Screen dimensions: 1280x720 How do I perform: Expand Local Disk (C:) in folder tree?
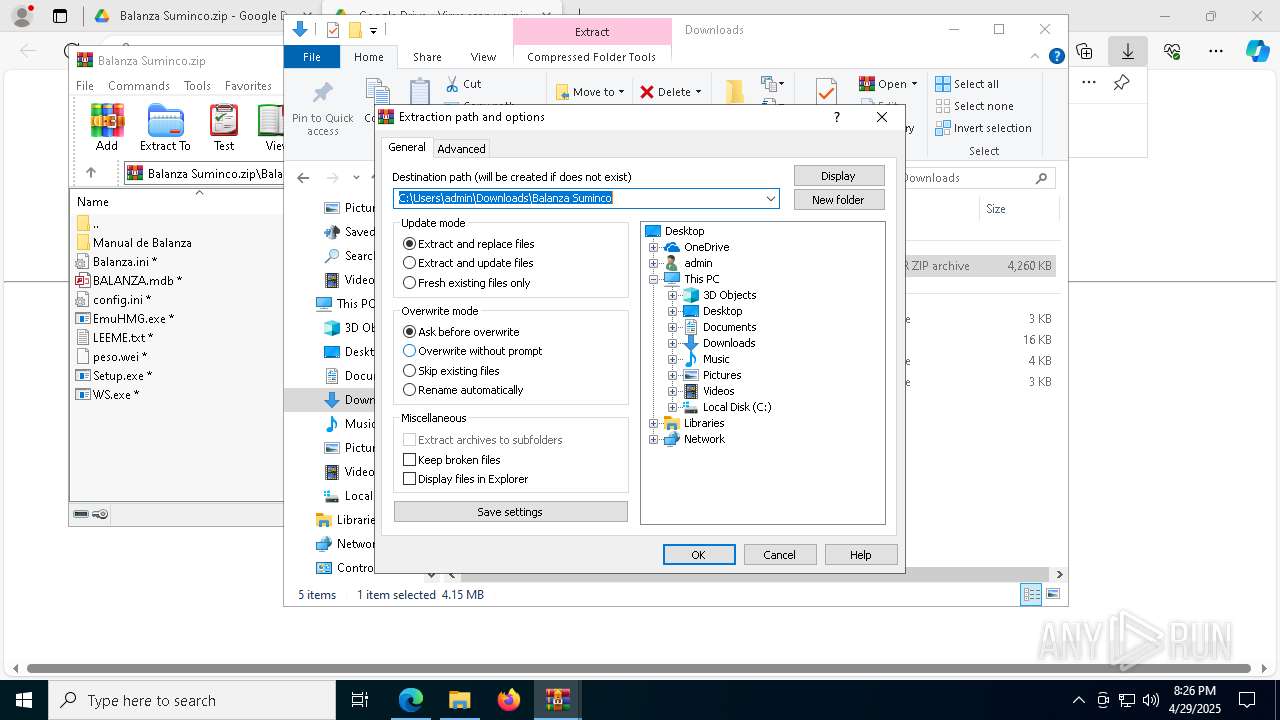[673, 407]
